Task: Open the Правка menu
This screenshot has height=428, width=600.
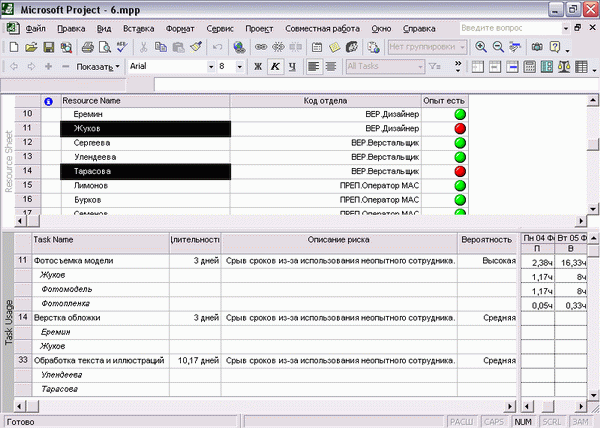Action: [71, 29]
